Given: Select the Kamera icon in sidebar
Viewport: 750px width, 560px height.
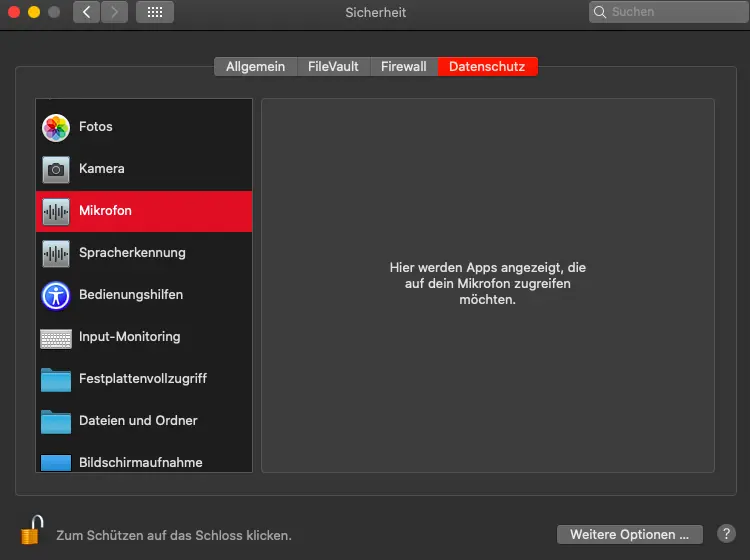Looking at the screenshot, I should coord(56,169).
